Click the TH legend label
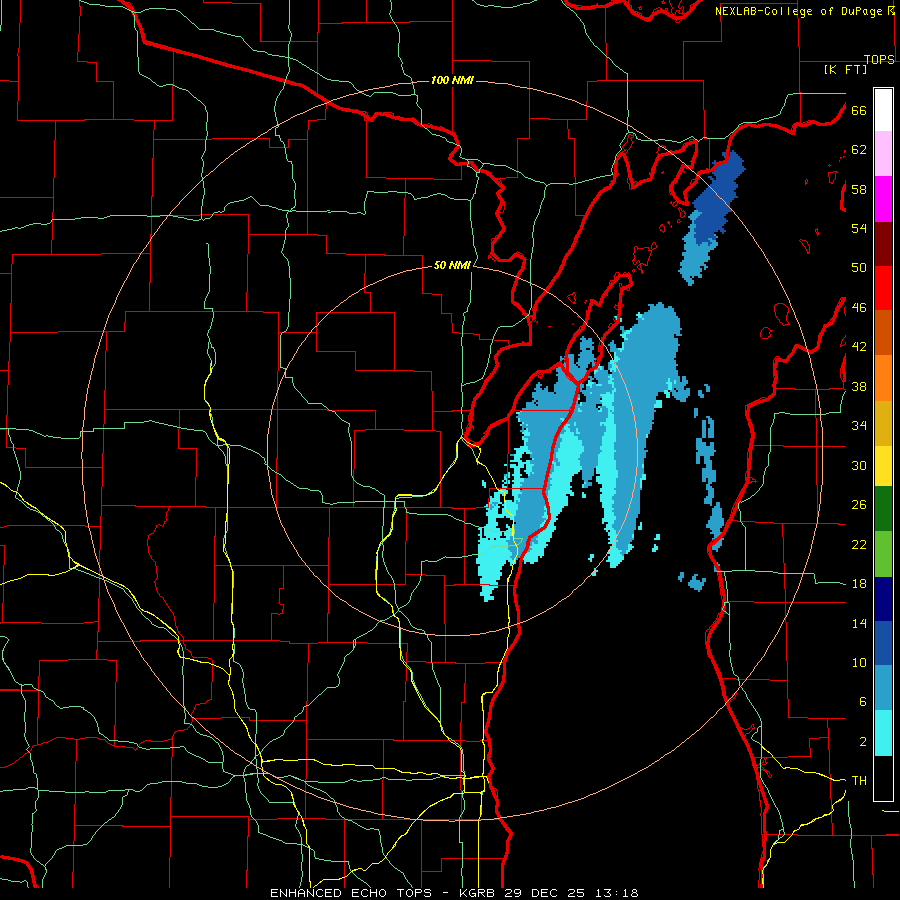 click(x=859, y=781)
